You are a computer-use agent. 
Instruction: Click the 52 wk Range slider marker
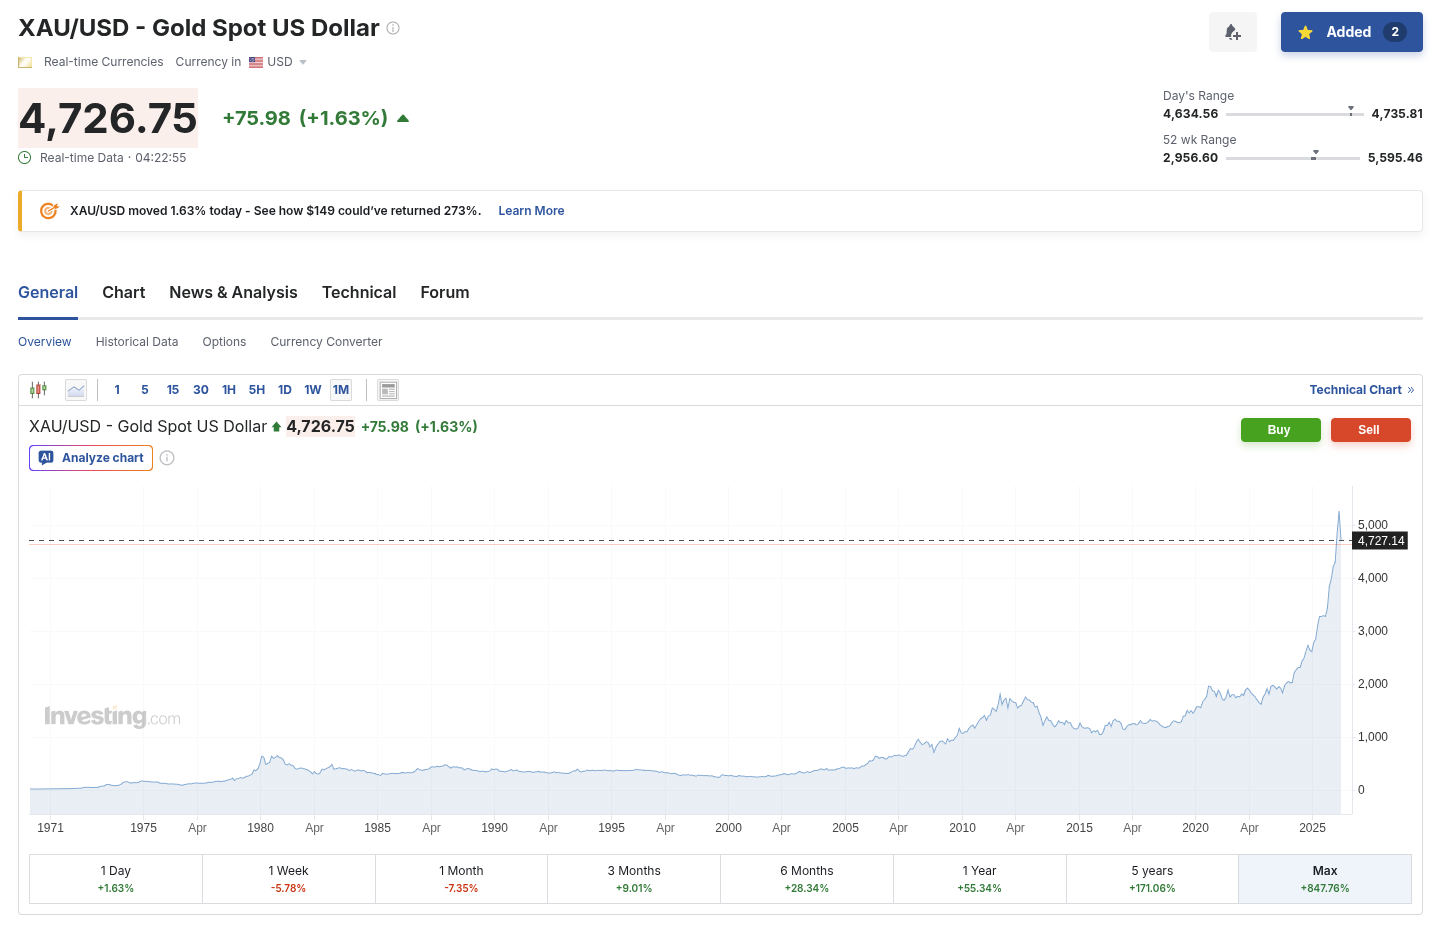(1315, 154)
